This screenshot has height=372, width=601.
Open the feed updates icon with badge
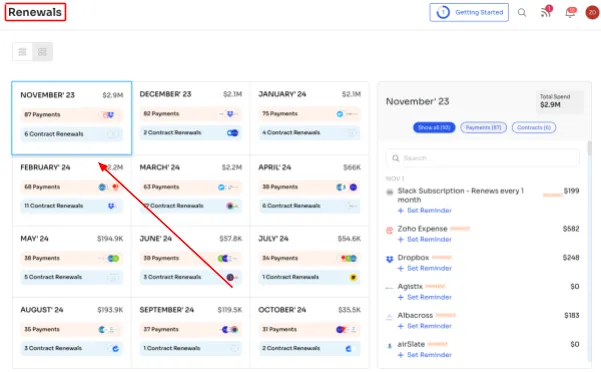pyautogui.click(x=546, y=12)
